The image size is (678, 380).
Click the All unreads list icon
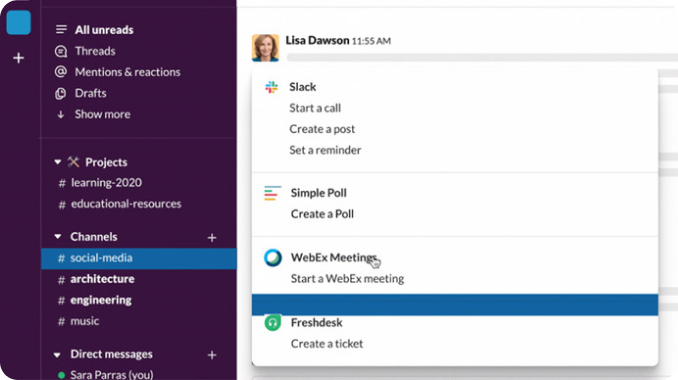tap(61, 29)
